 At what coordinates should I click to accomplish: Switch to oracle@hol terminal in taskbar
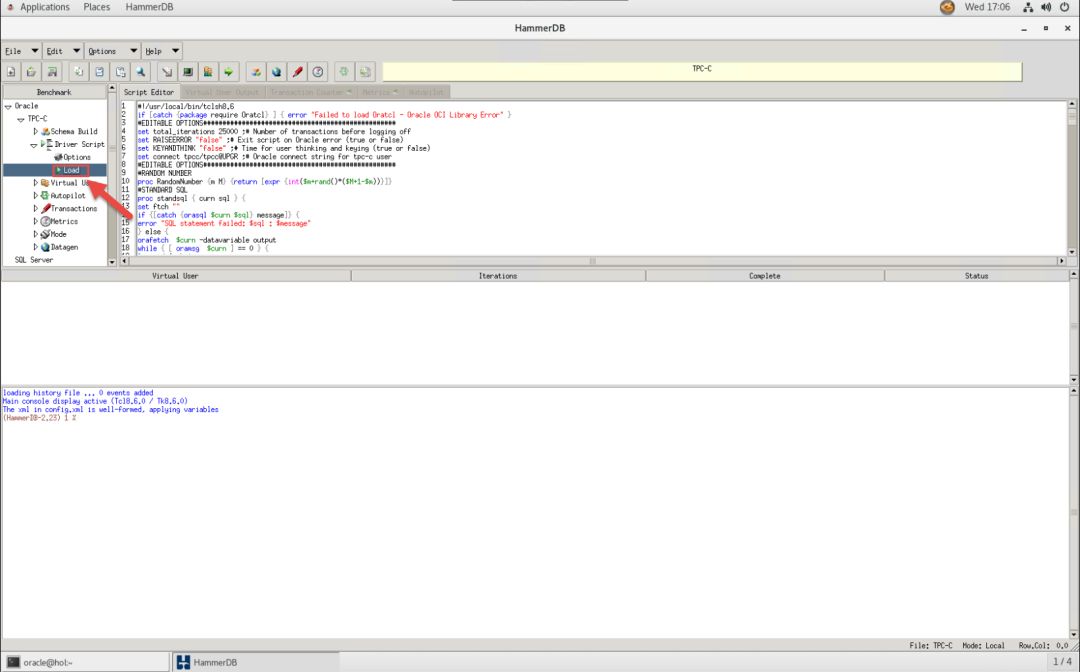point(40,662)
